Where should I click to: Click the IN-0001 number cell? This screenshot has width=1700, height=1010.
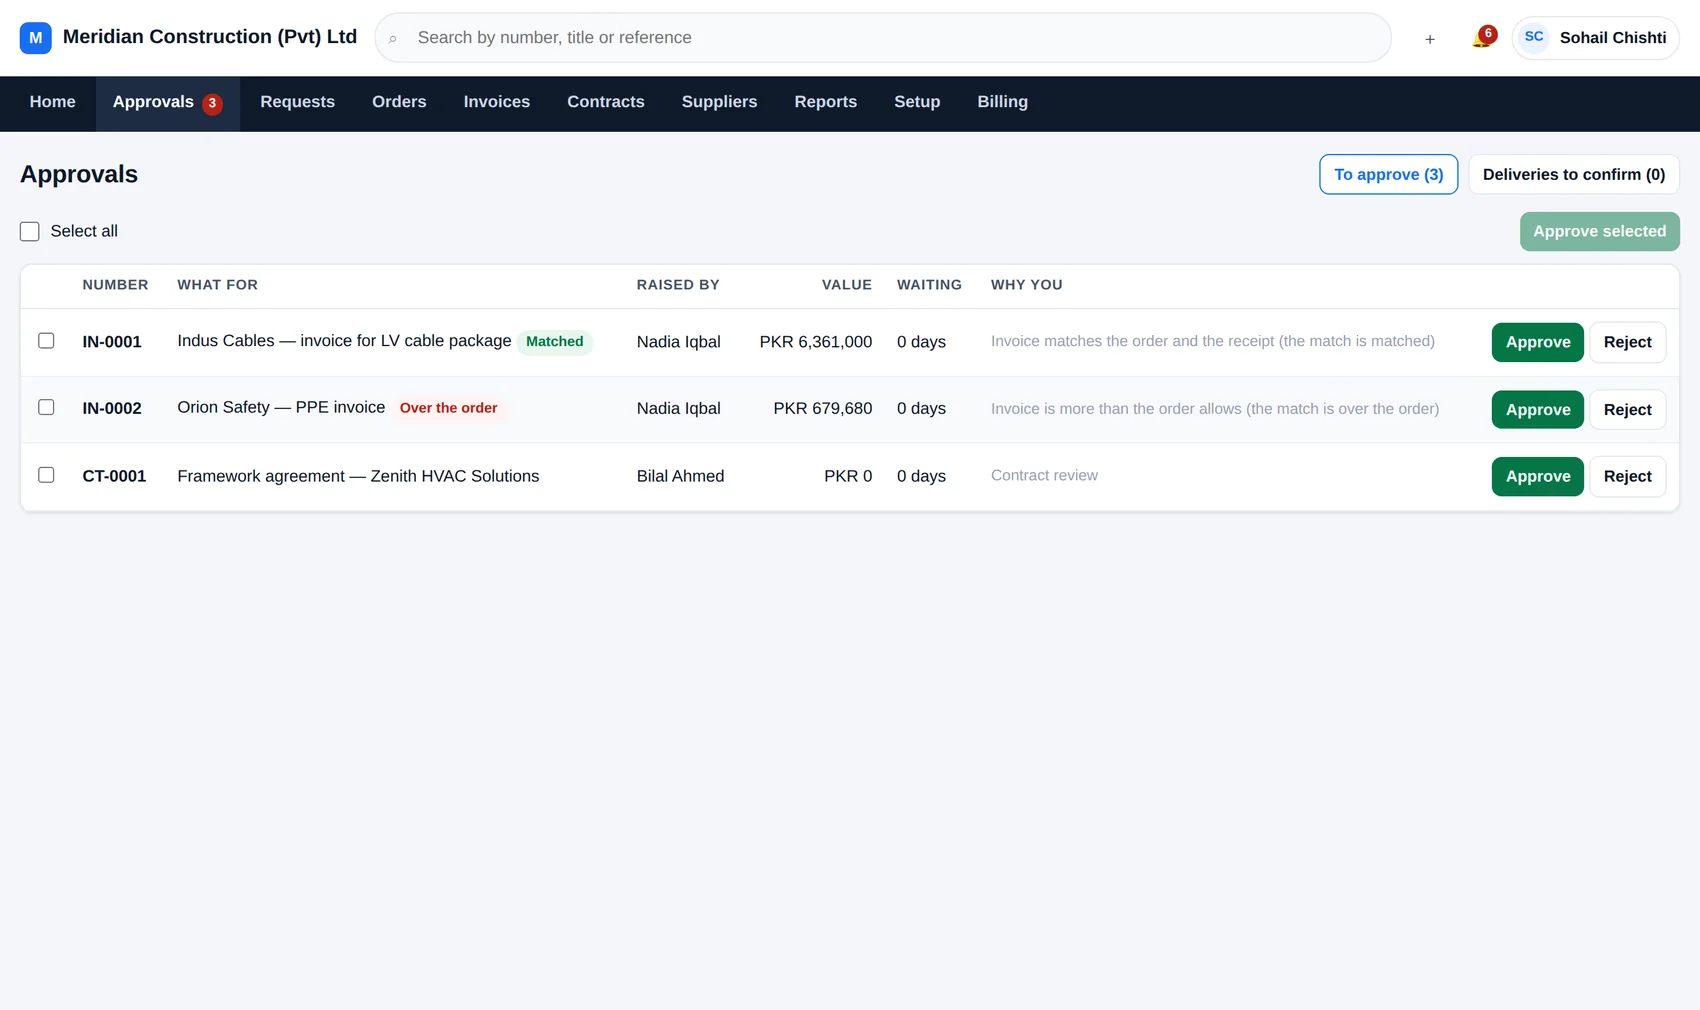click(x=112, y=342)
